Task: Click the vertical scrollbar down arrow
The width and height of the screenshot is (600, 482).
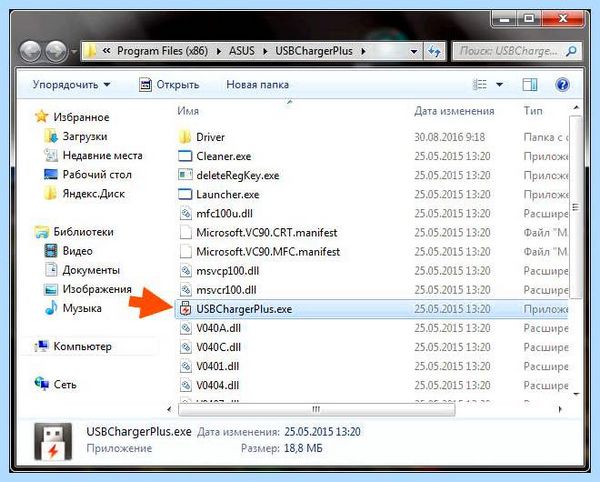Action: click(x=576, y=394)
